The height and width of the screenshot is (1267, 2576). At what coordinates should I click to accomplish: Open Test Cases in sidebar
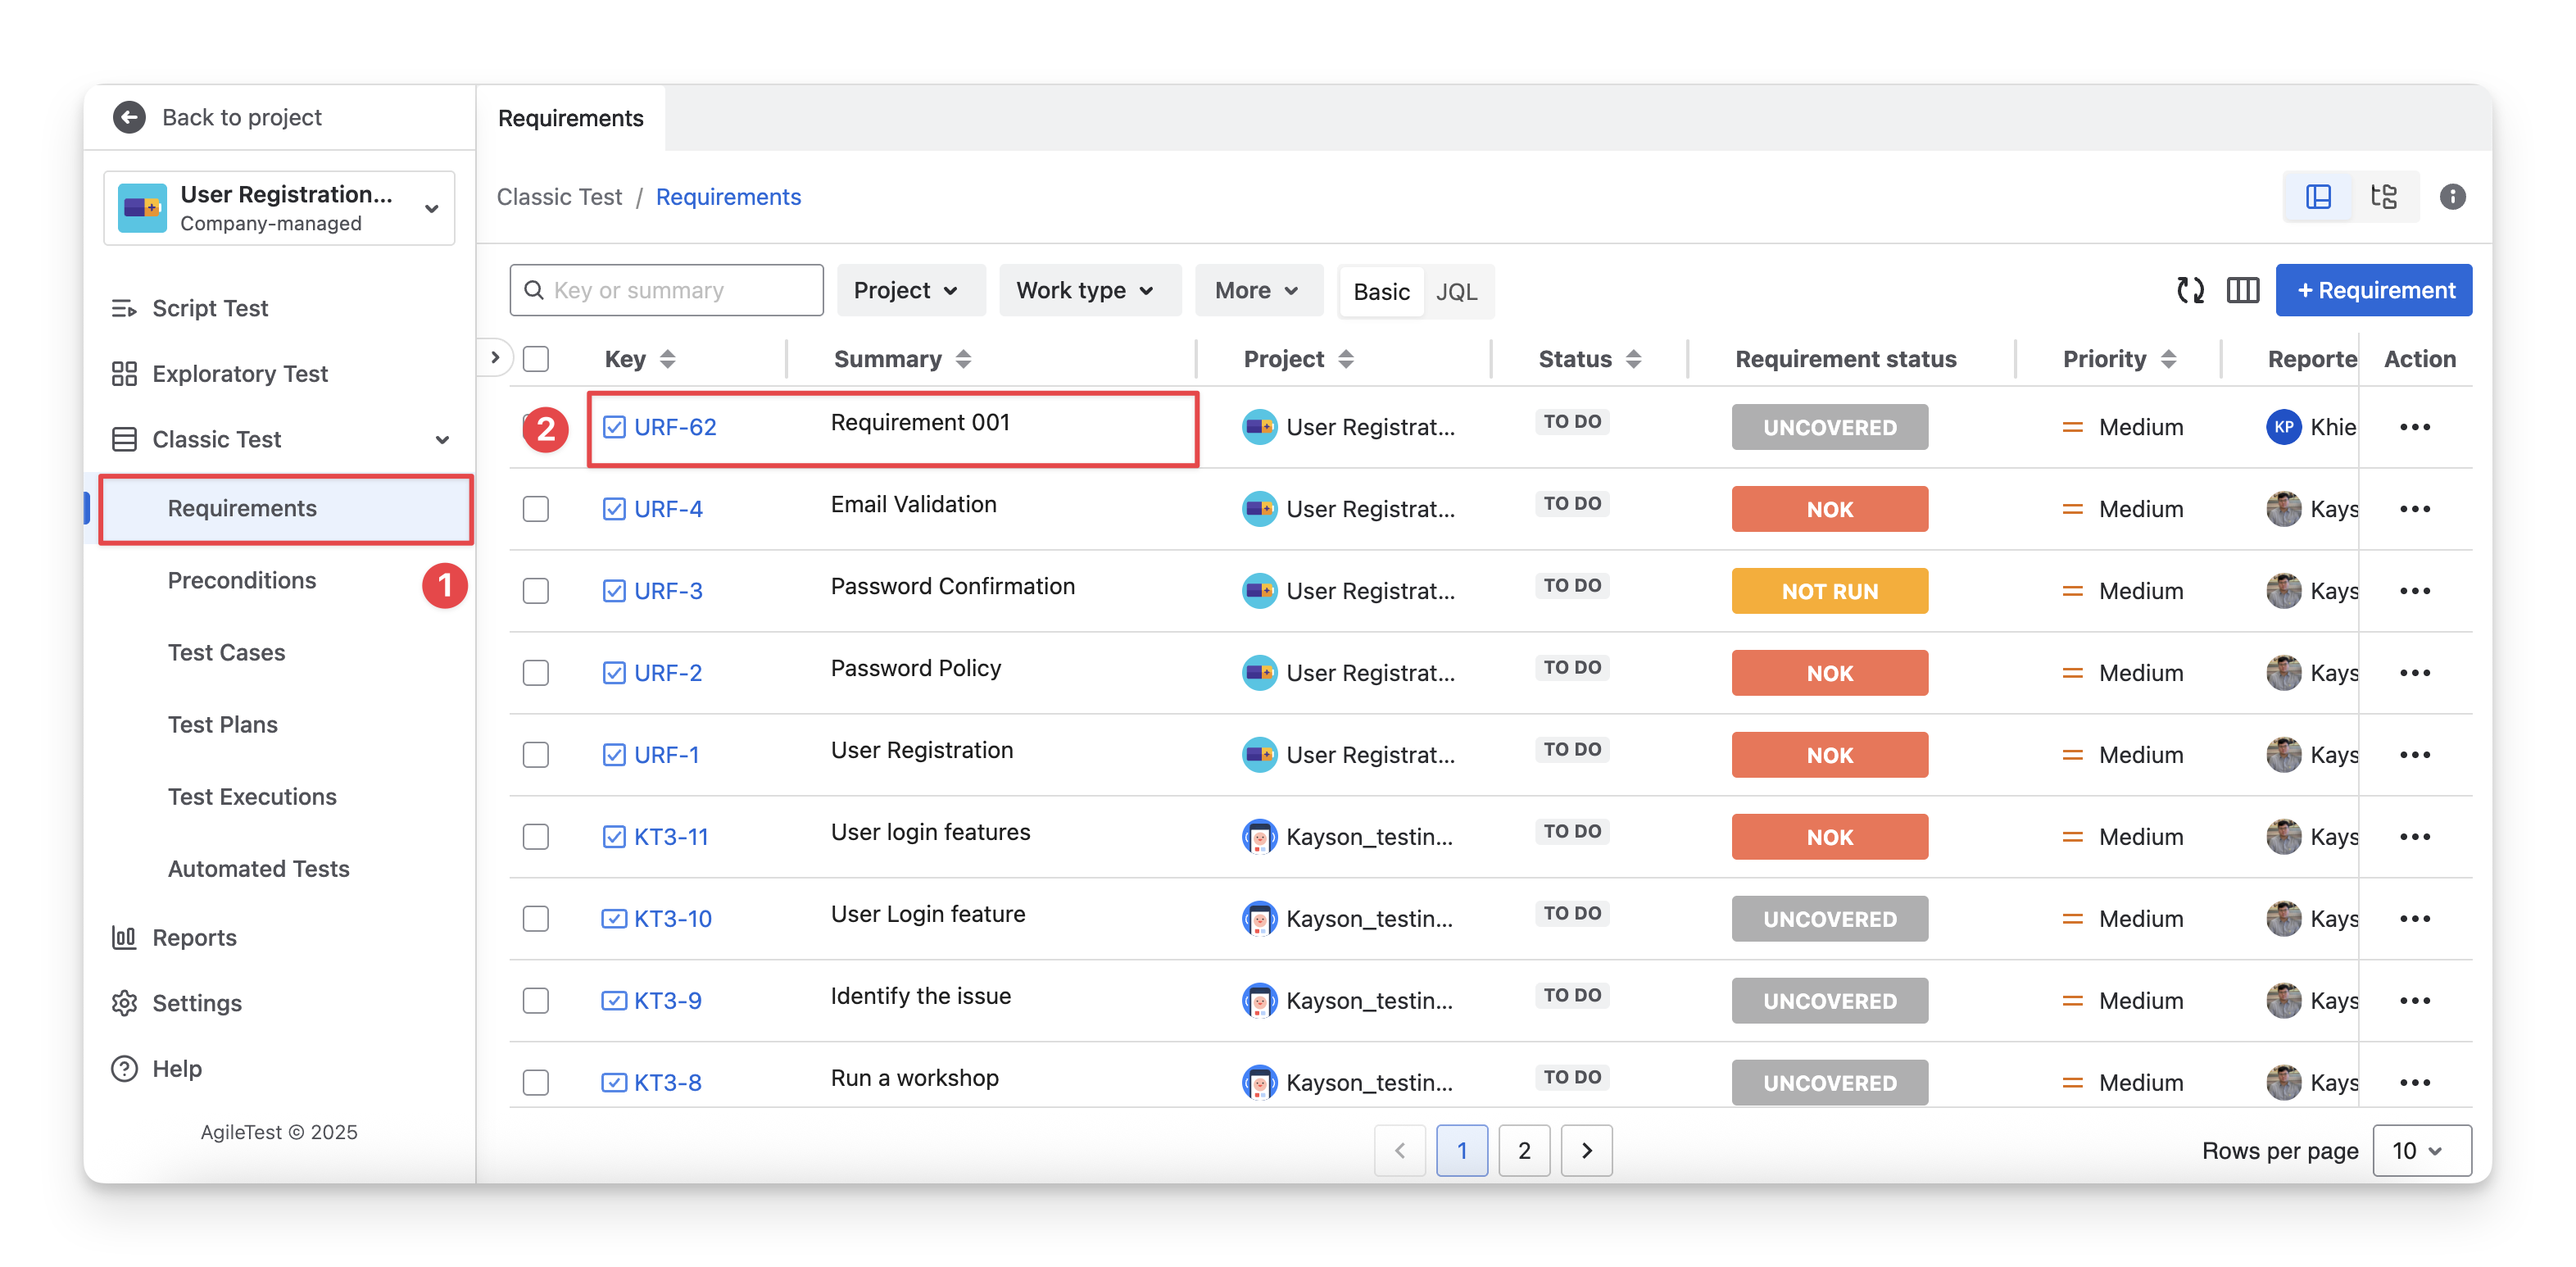tap(226, 652)
